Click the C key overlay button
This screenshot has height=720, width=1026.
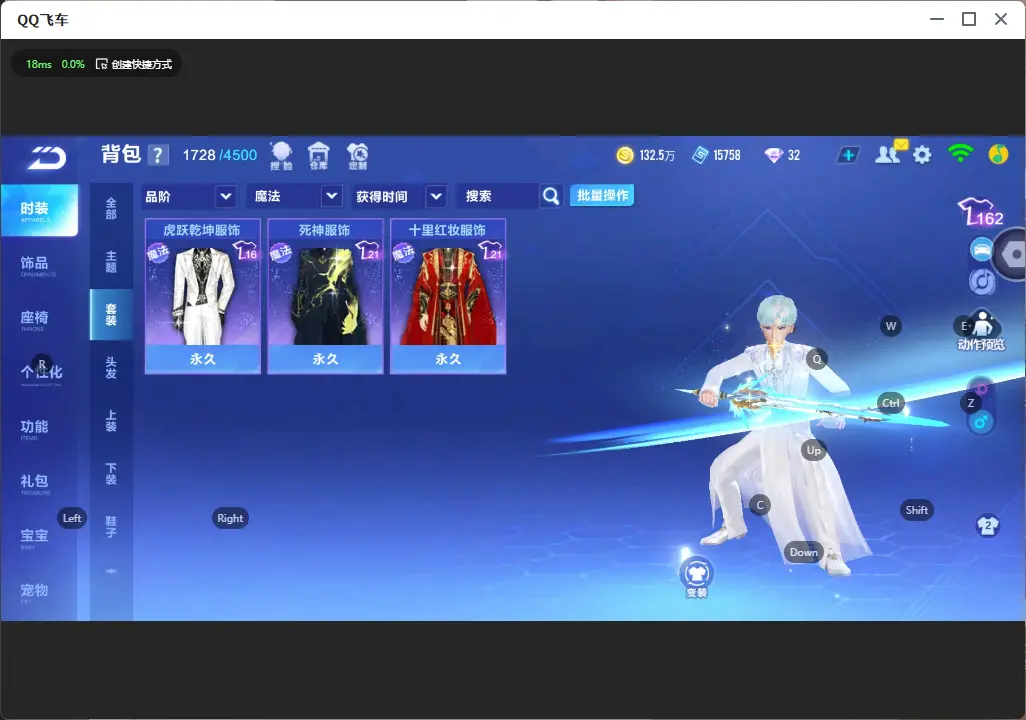tap(760, 505)
